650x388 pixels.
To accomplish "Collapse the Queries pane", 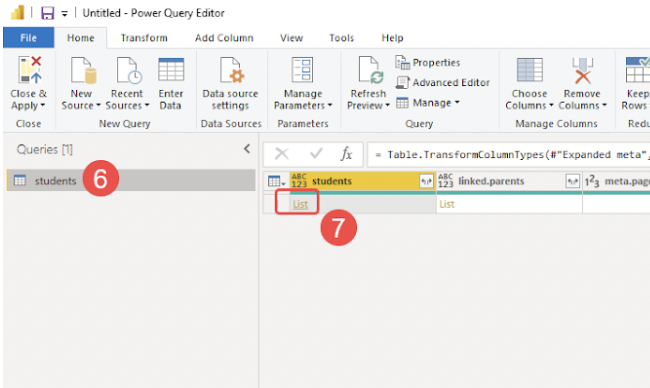I will 247,149.
